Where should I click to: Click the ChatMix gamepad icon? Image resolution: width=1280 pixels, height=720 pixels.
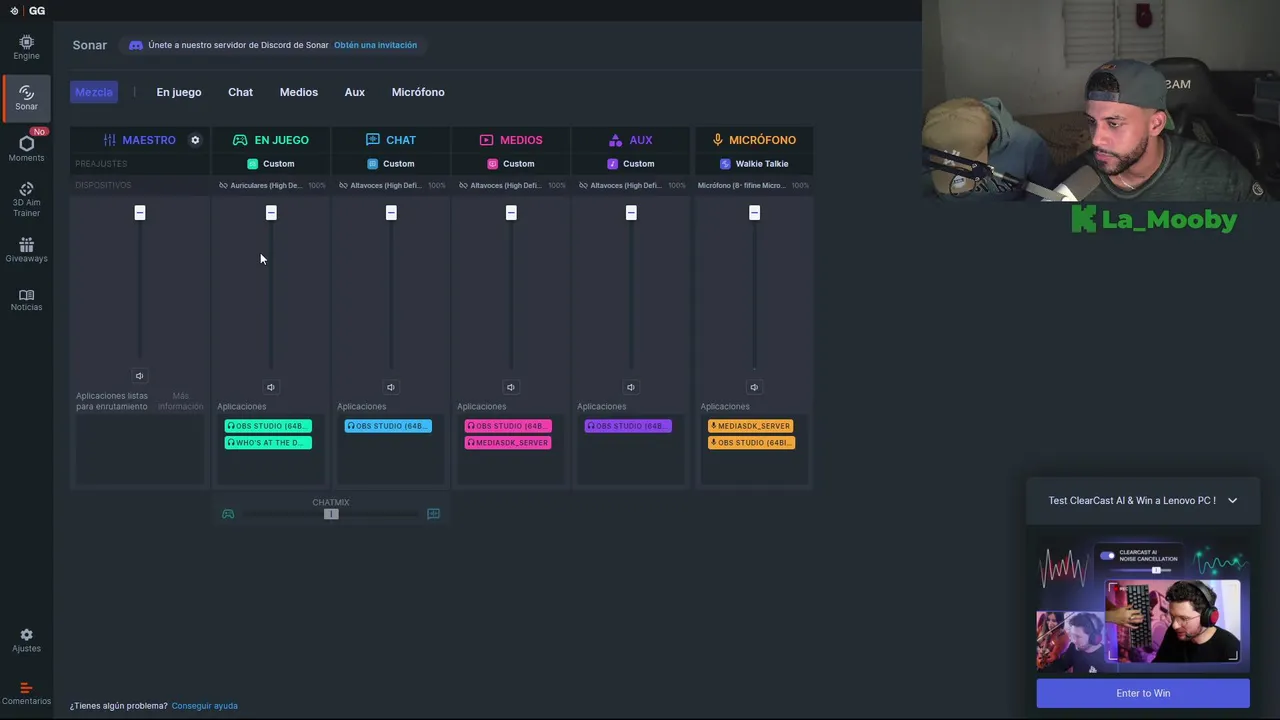click(x=228, y=514)
